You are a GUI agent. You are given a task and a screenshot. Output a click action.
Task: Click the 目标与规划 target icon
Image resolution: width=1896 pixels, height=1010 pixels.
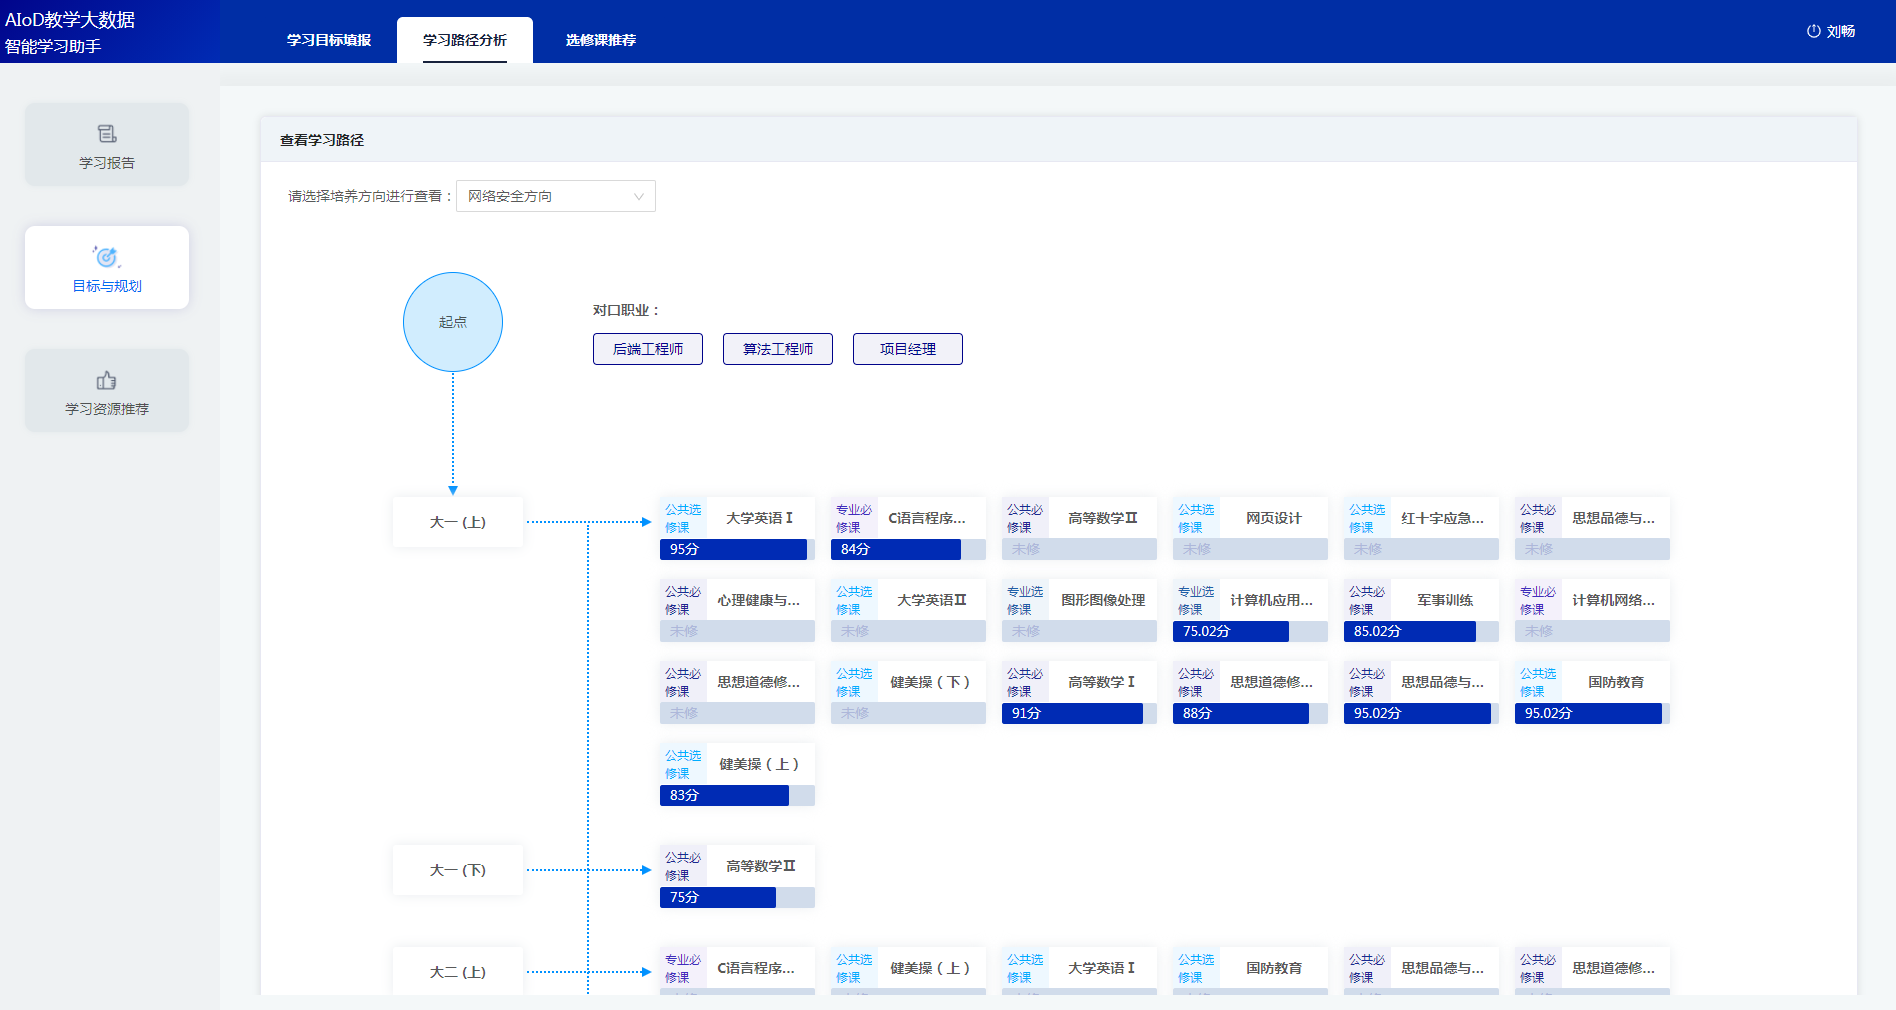pos(107,257)
